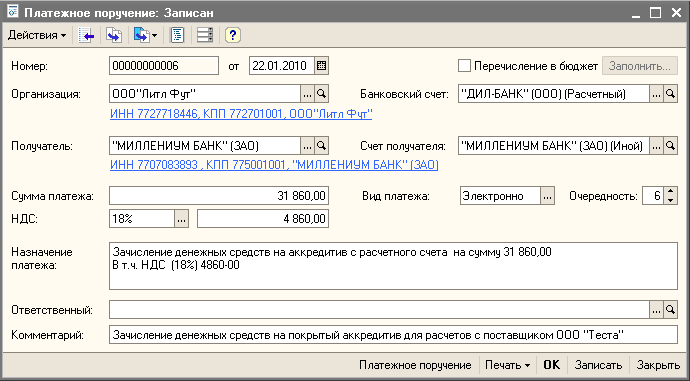Click the rows settings toolbar icon
Screen dimensions: 690x381
coord(205,35)
